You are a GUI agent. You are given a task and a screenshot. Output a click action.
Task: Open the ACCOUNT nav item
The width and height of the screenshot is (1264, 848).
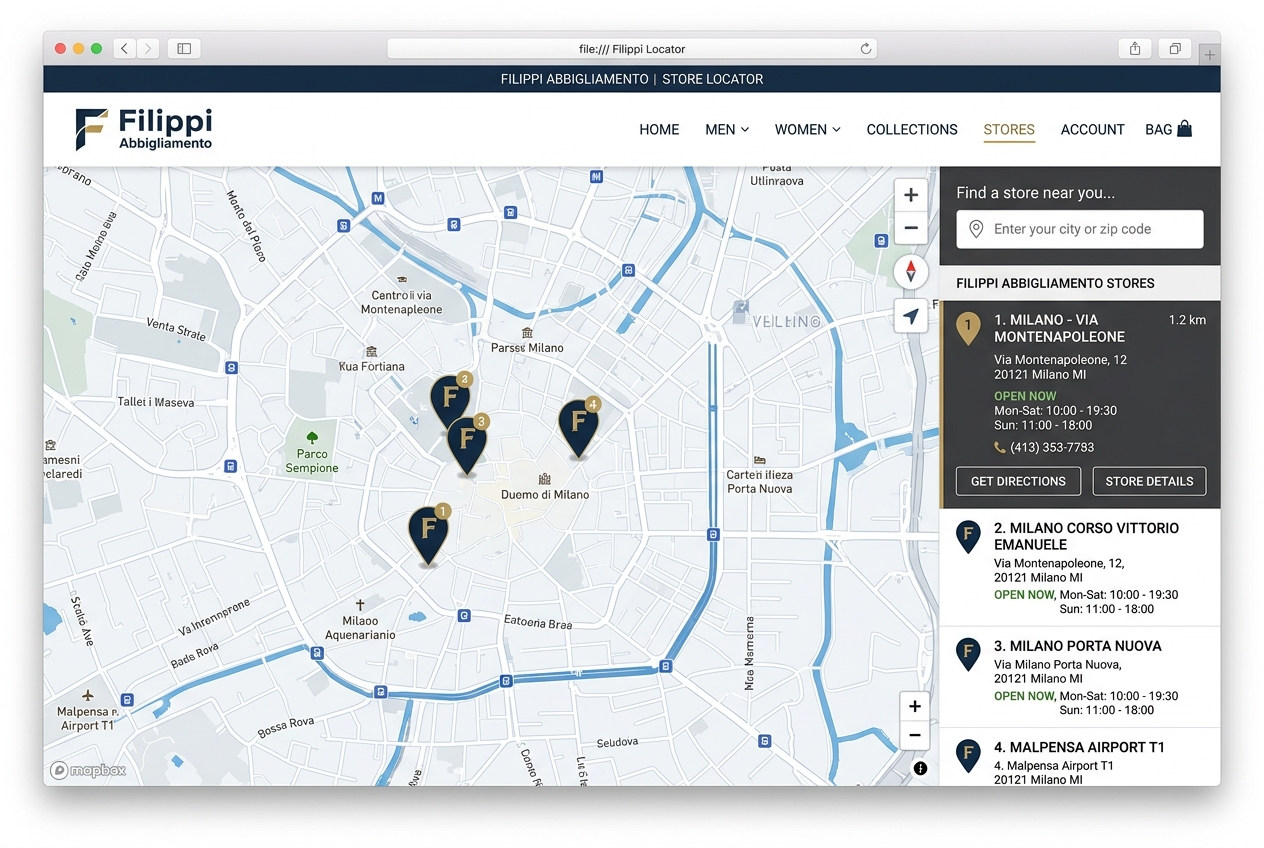pyautogui.click(x=1093, y=129)
